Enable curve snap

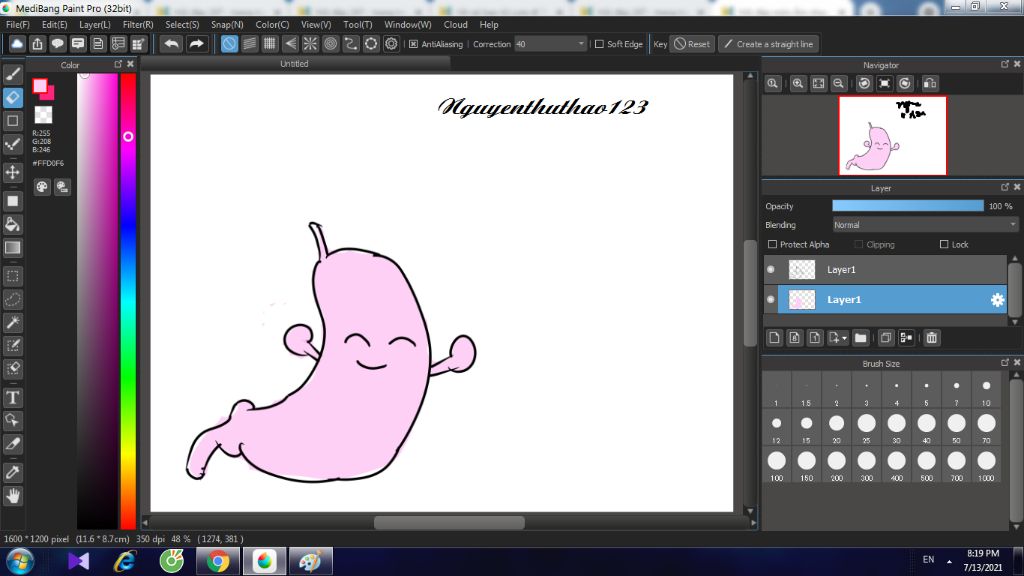(x=351, y=44)
